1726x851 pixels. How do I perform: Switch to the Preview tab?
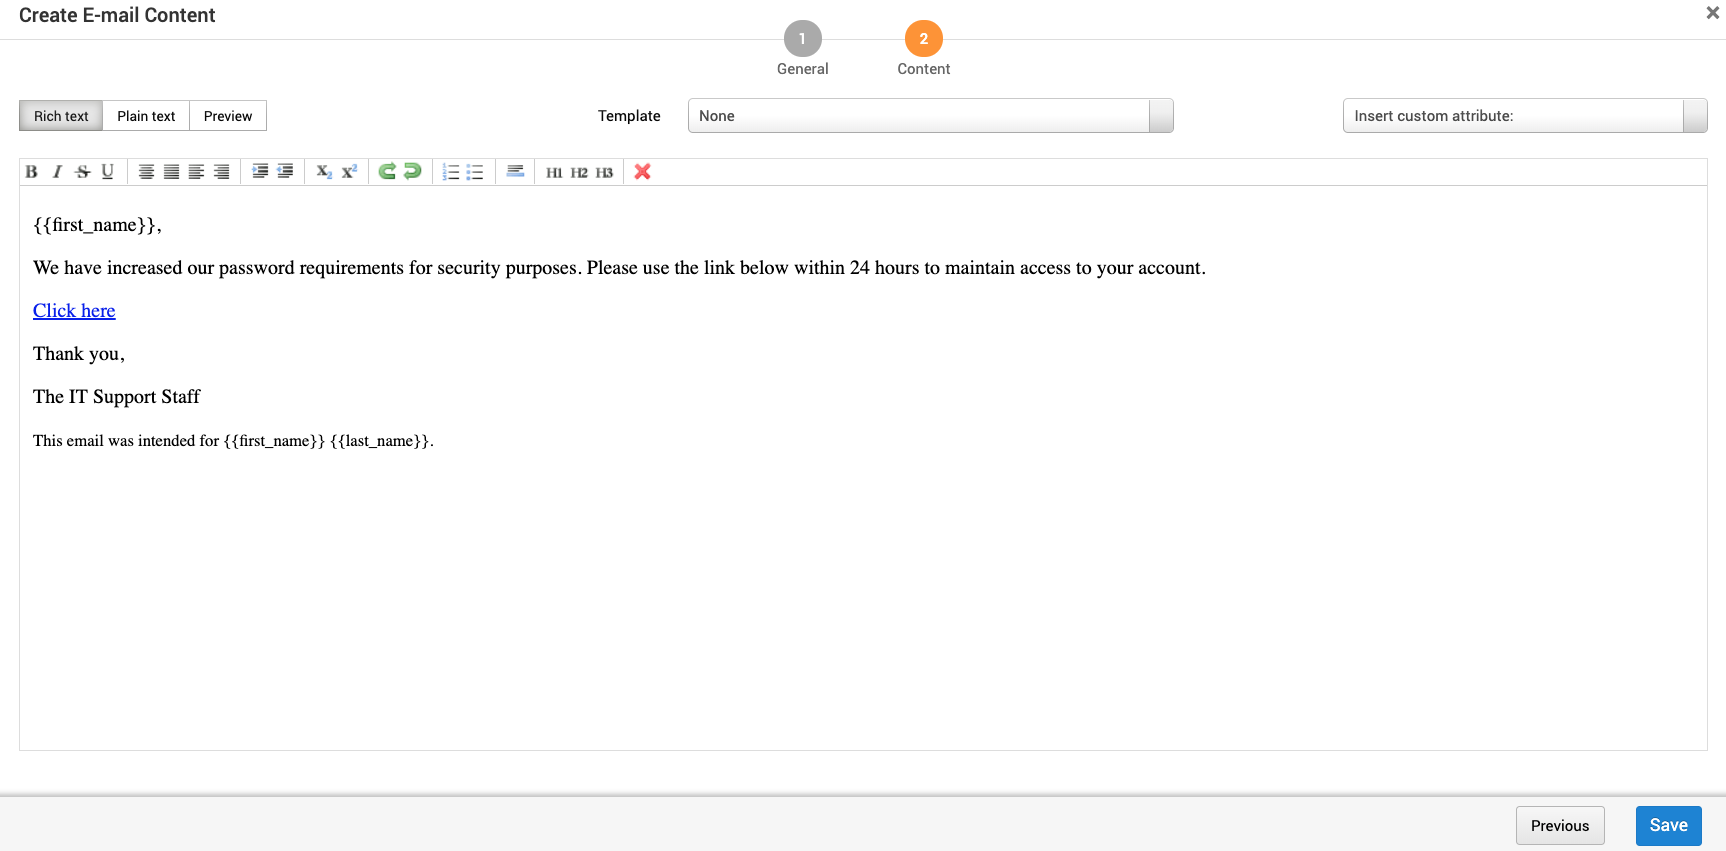point(228,116)
